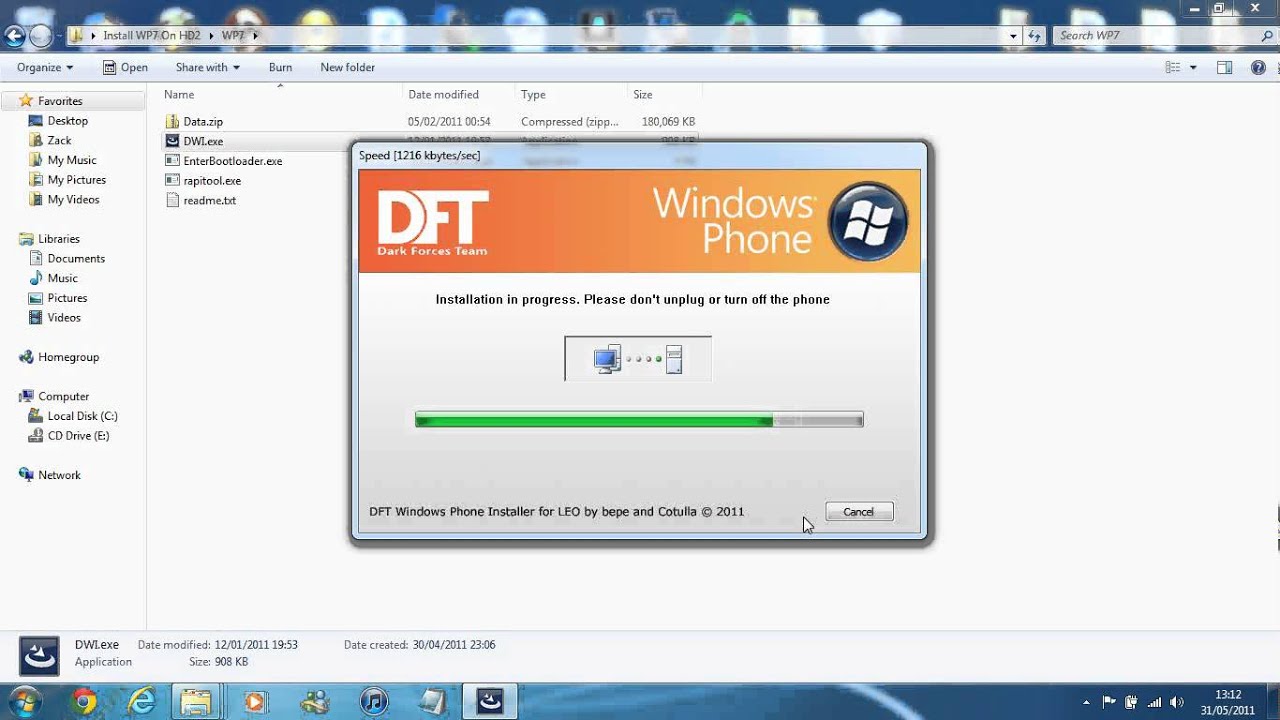The height and width of the screenshot is (720, 1280).
Task: Switch to Windows Explorer taskbar button
Action: [x=197, y=702]
